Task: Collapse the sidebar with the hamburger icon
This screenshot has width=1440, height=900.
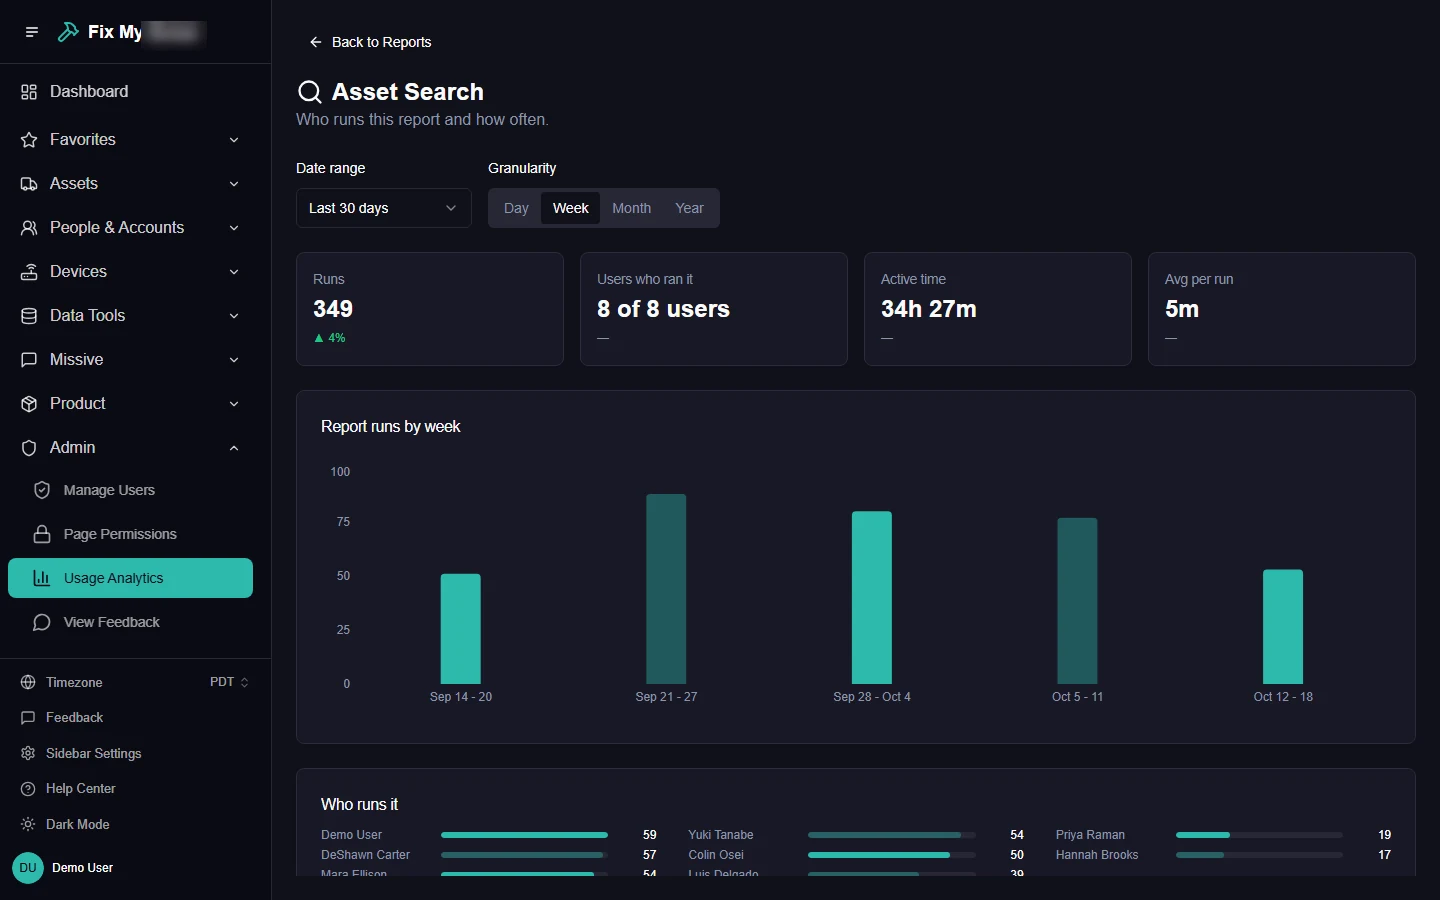Action: pos(32,32)
